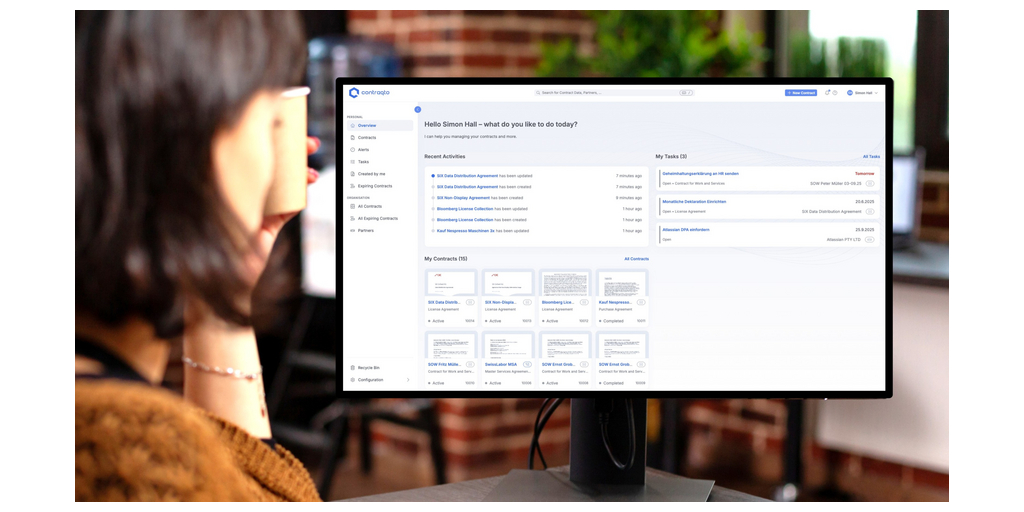Expand the Simon Hall user dropdown
Viewport: 1024px width, 512px height.
863,93
